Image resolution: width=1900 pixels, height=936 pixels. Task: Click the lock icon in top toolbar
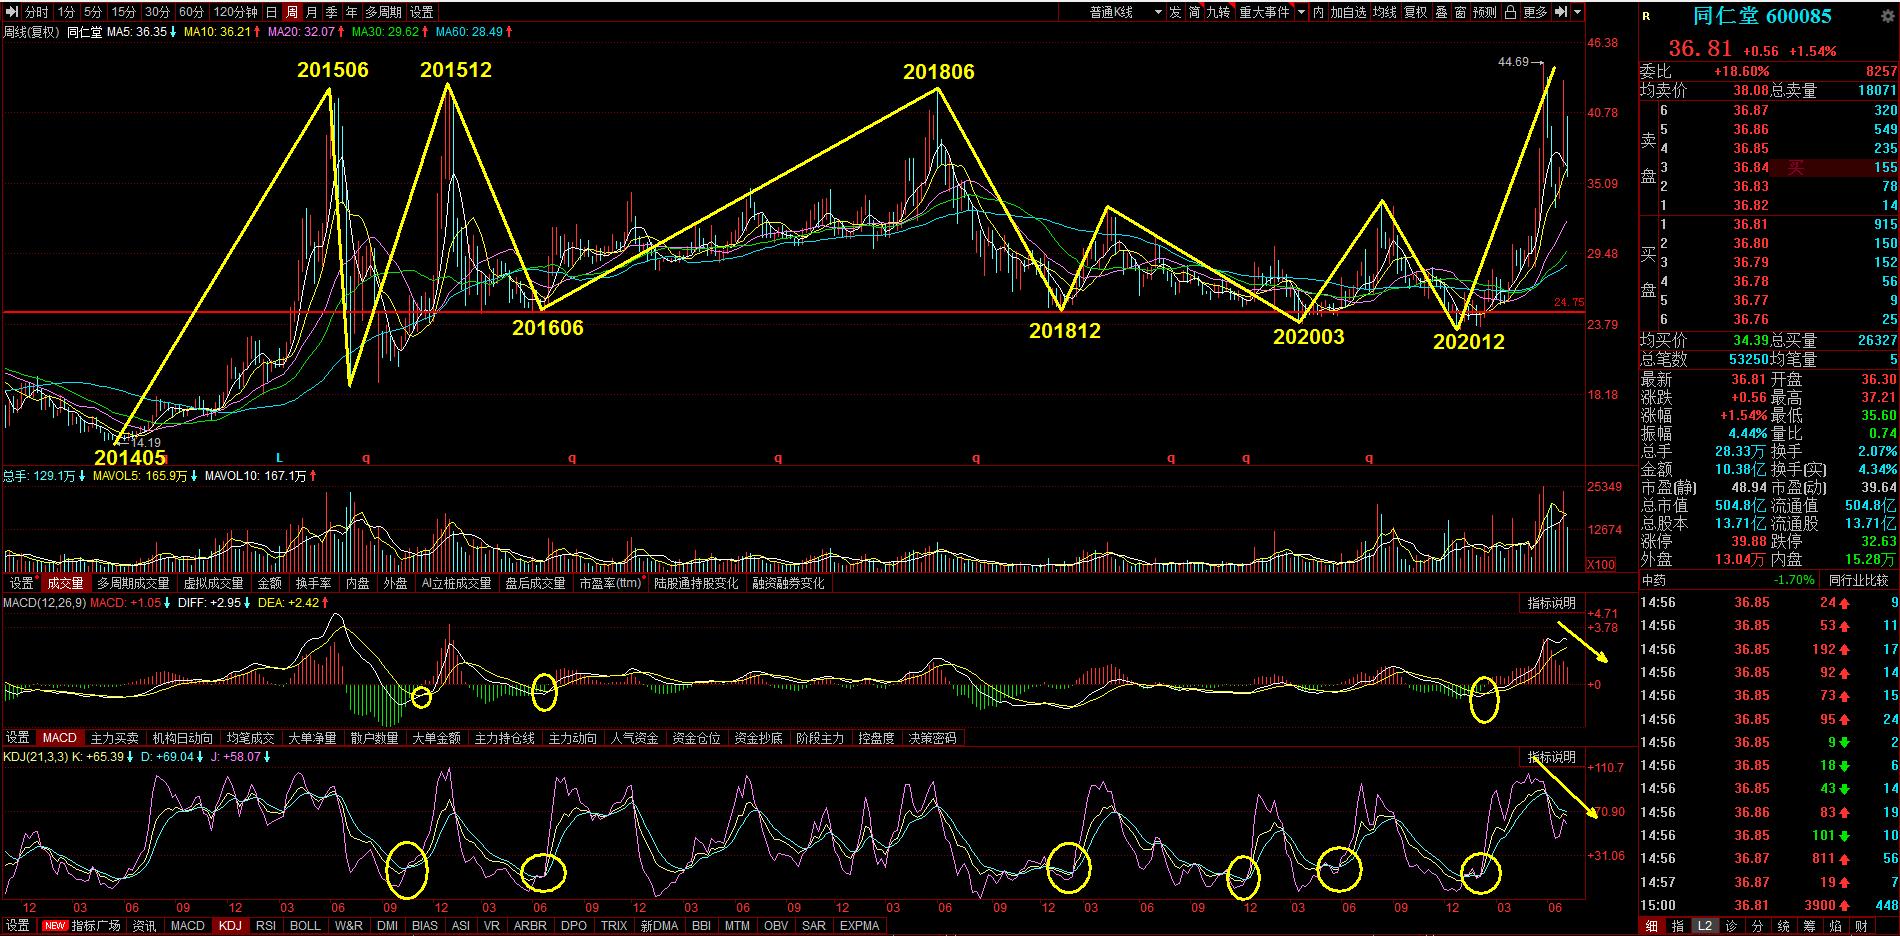point(1510,12)
